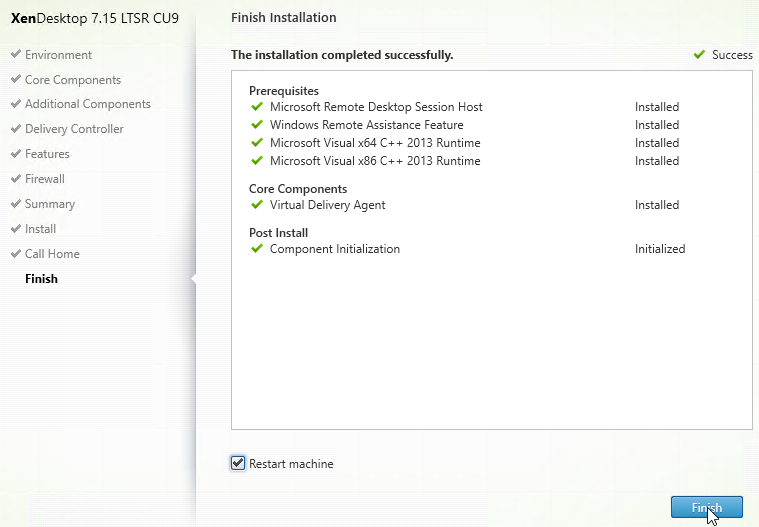Select the Call Home step
Viewport: 759px width, 527px height.
tap(52, 254)
